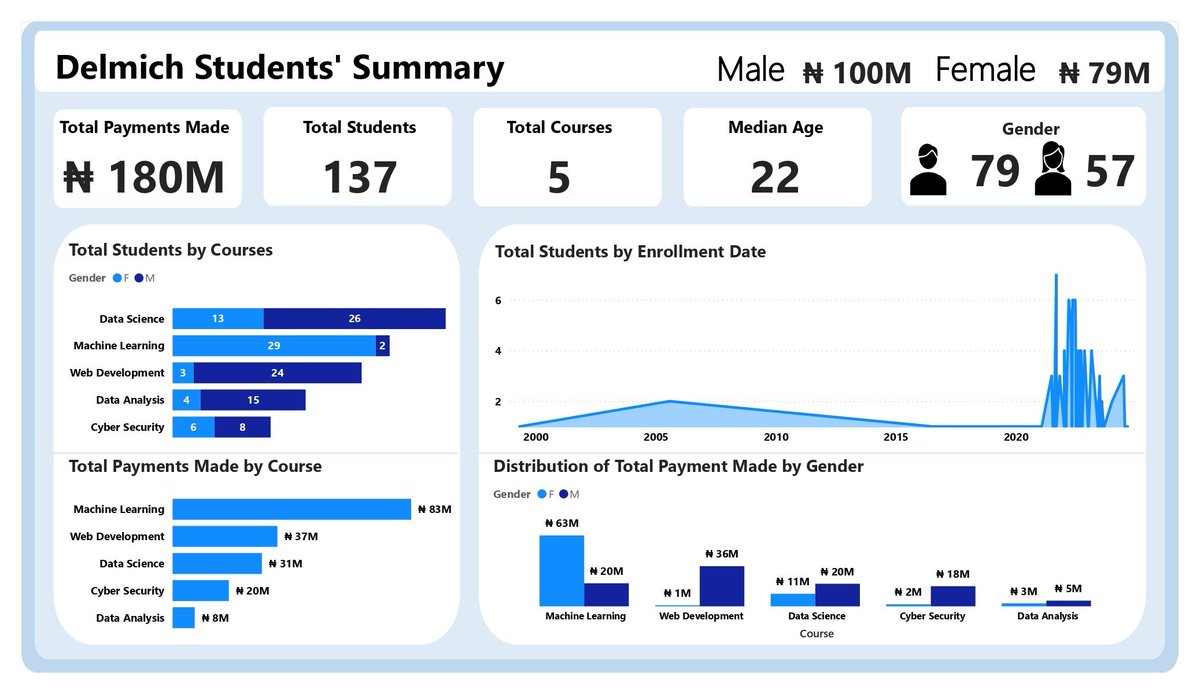Click the Female ₦ 79M header value

tap(1104, 73)
